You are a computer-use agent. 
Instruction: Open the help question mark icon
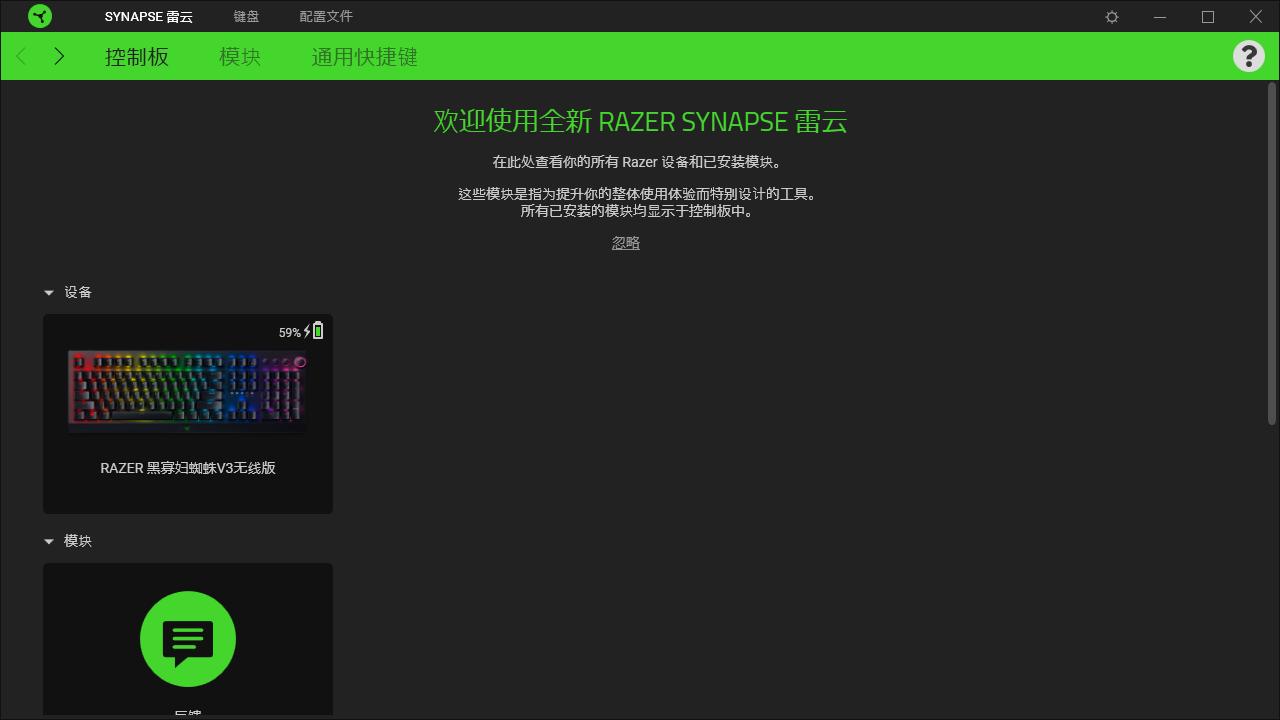click(1248, 55)
